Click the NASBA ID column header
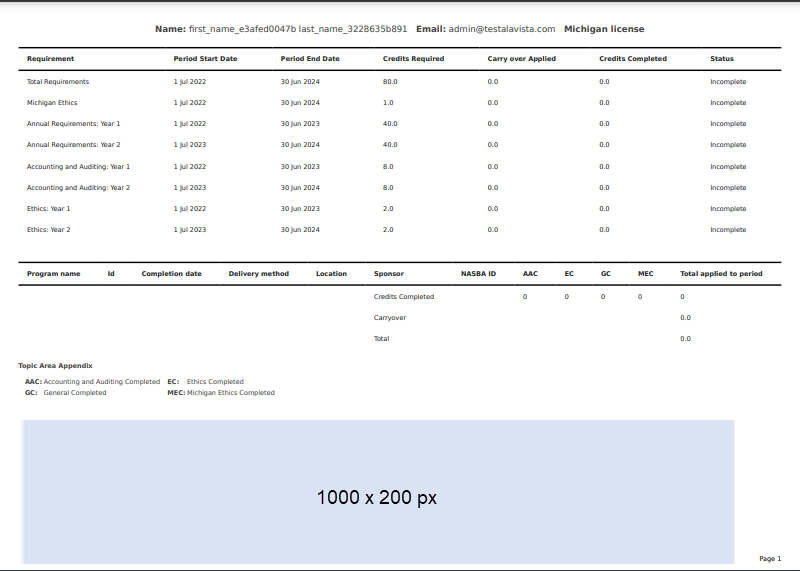This screenshot has width=800, height=571. [478, 274]
